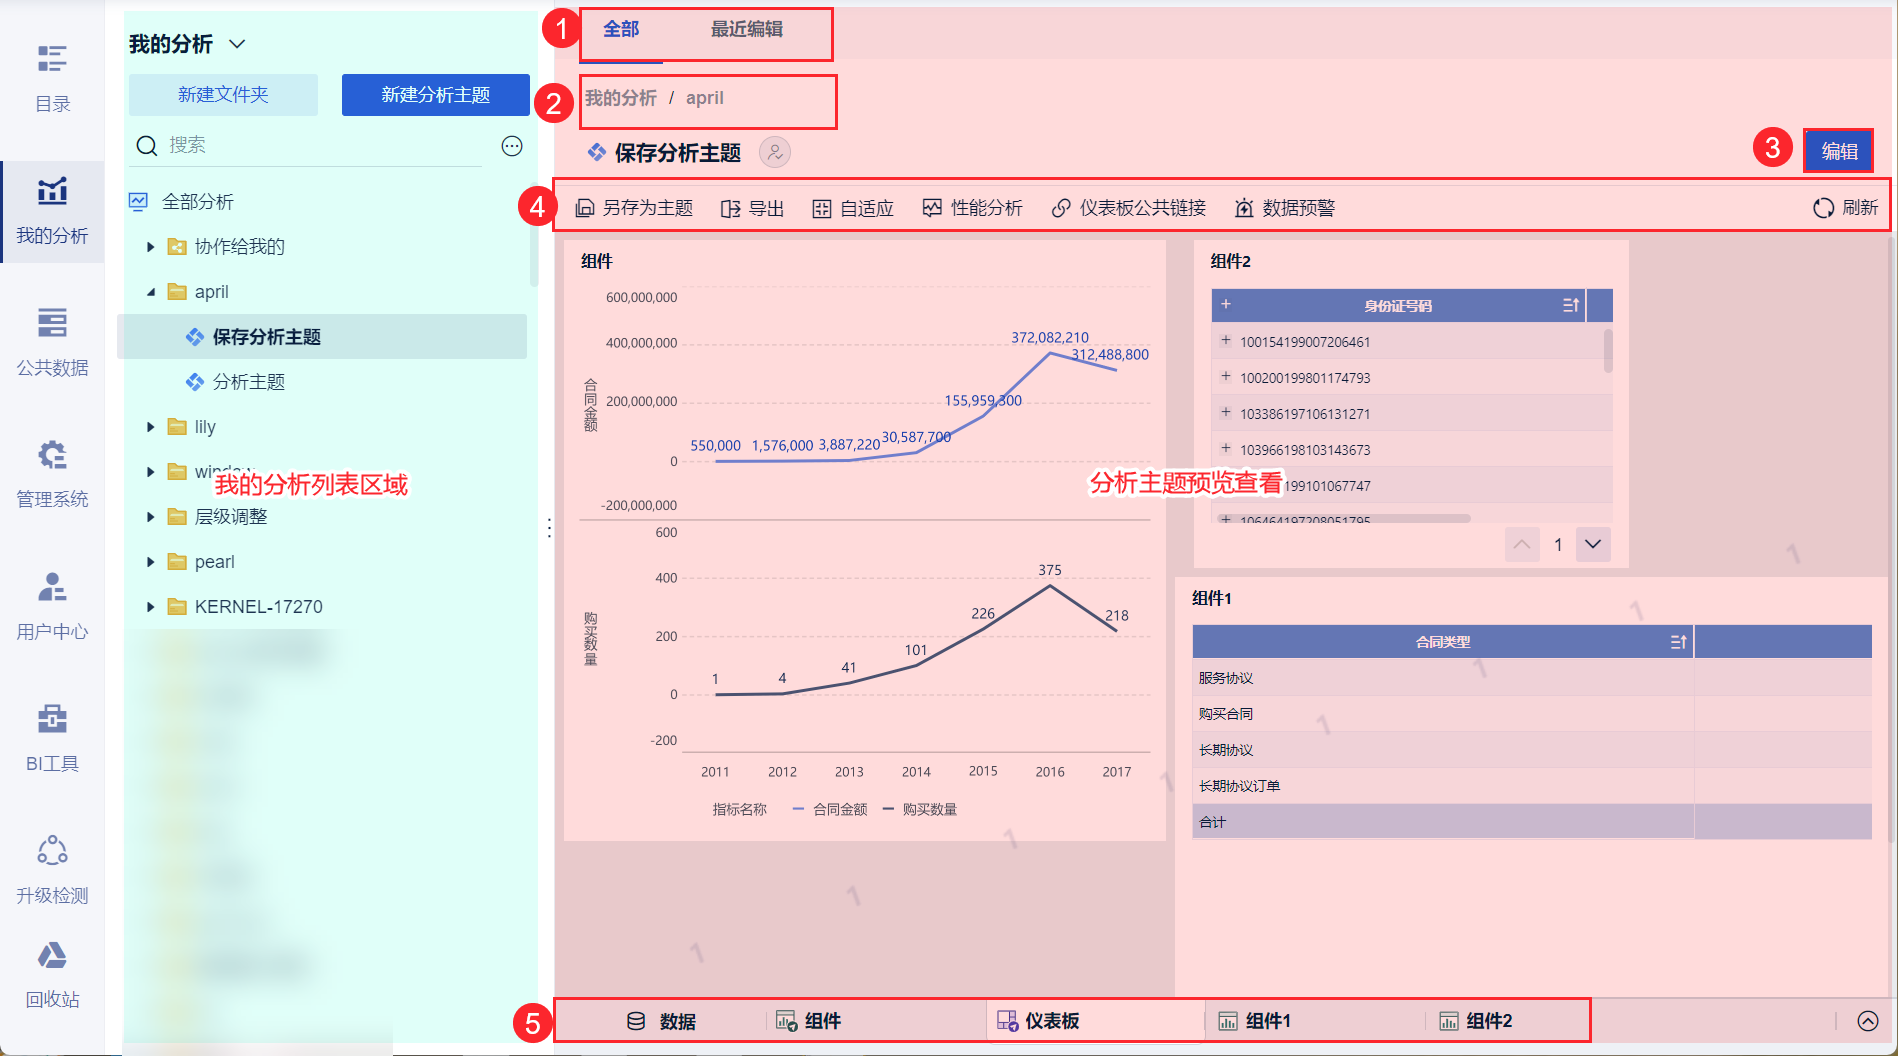Expand the lily folder
The height and width of the screenshot is (1056, 1898).
click(x=150, y=427)
